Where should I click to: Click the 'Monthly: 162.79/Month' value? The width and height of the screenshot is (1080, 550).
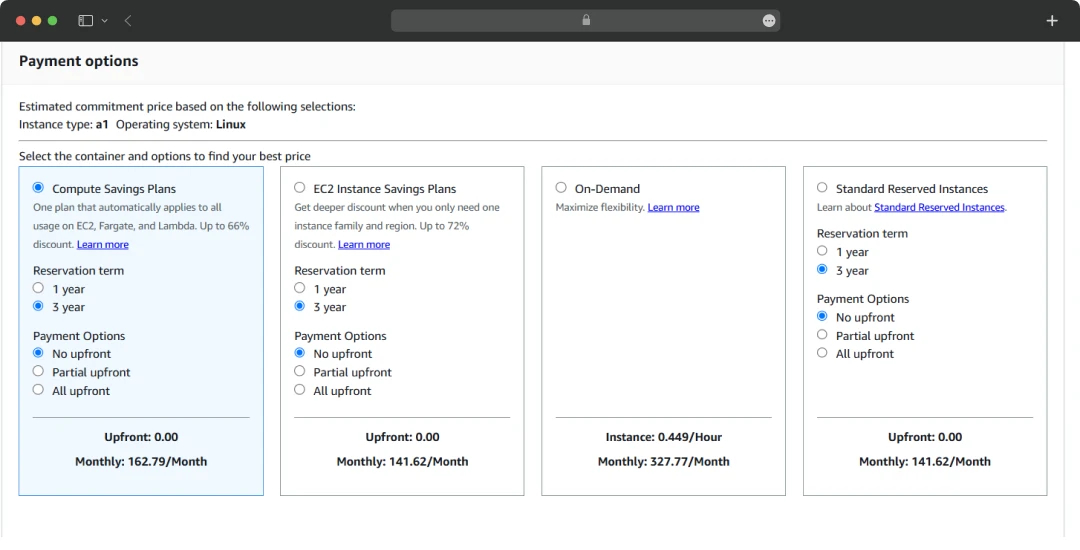[x=141, y=462]
